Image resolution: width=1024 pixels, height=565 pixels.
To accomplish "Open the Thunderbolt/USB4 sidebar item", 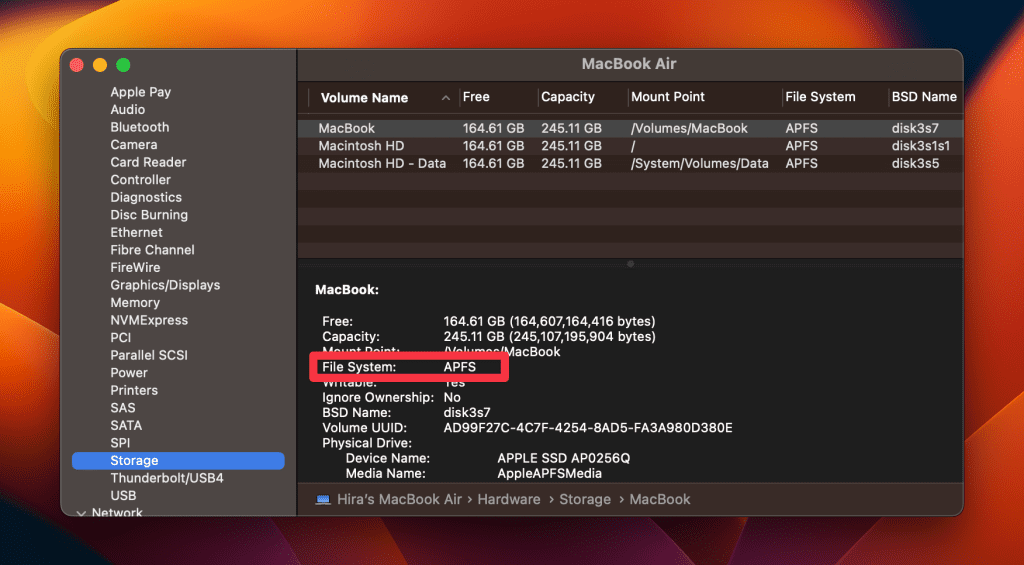I will point(166,478).
